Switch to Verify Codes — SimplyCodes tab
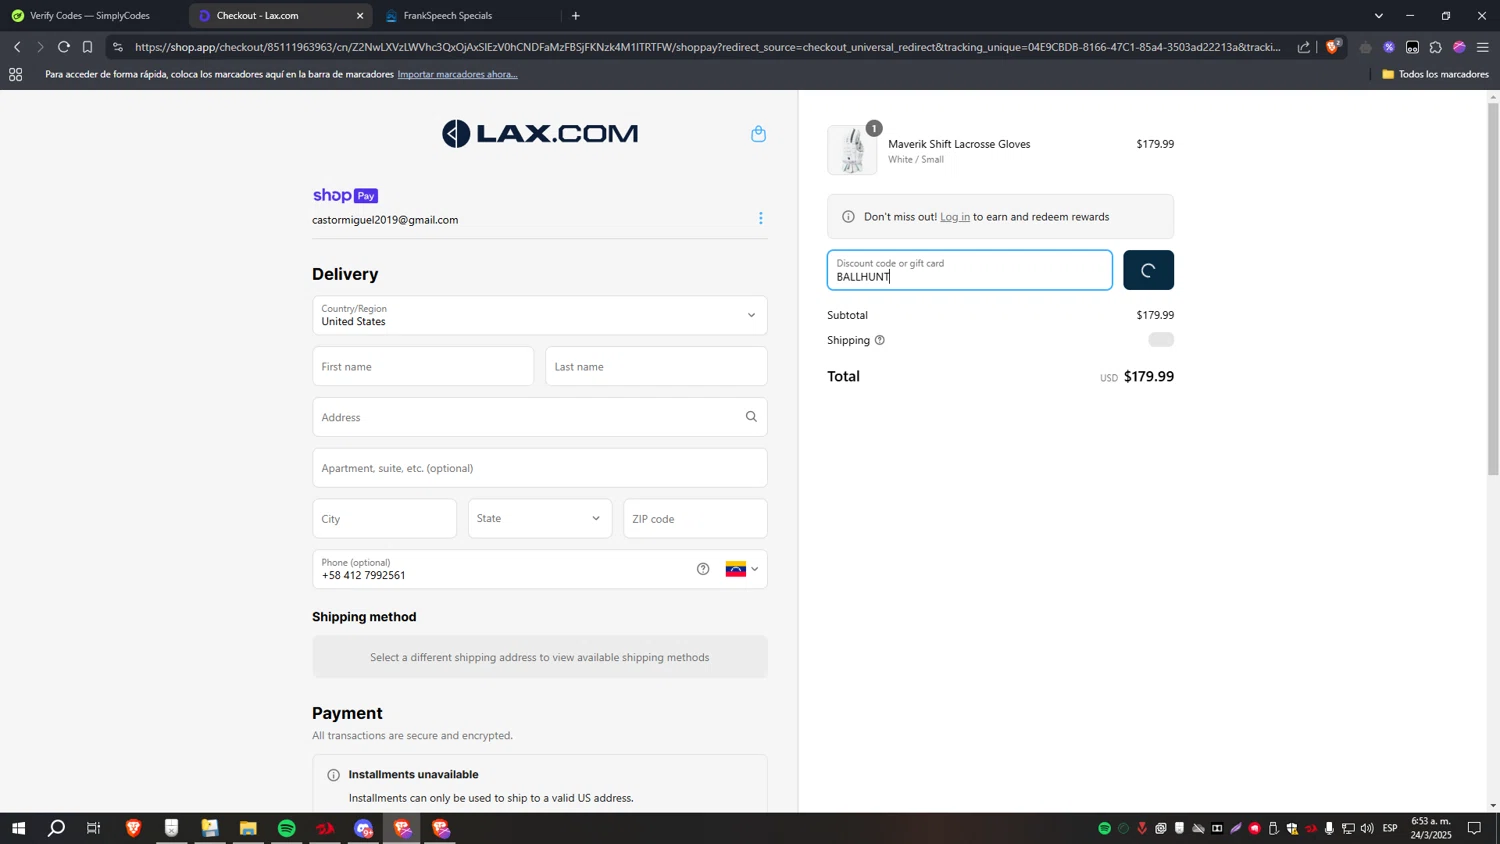Viewport: 1500px width, 844px height. (x=91, y=16)
